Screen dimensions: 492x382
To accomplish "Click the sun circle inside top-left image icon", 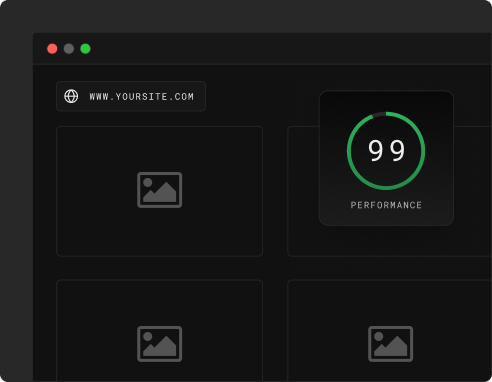I will [x=148, y=182].
